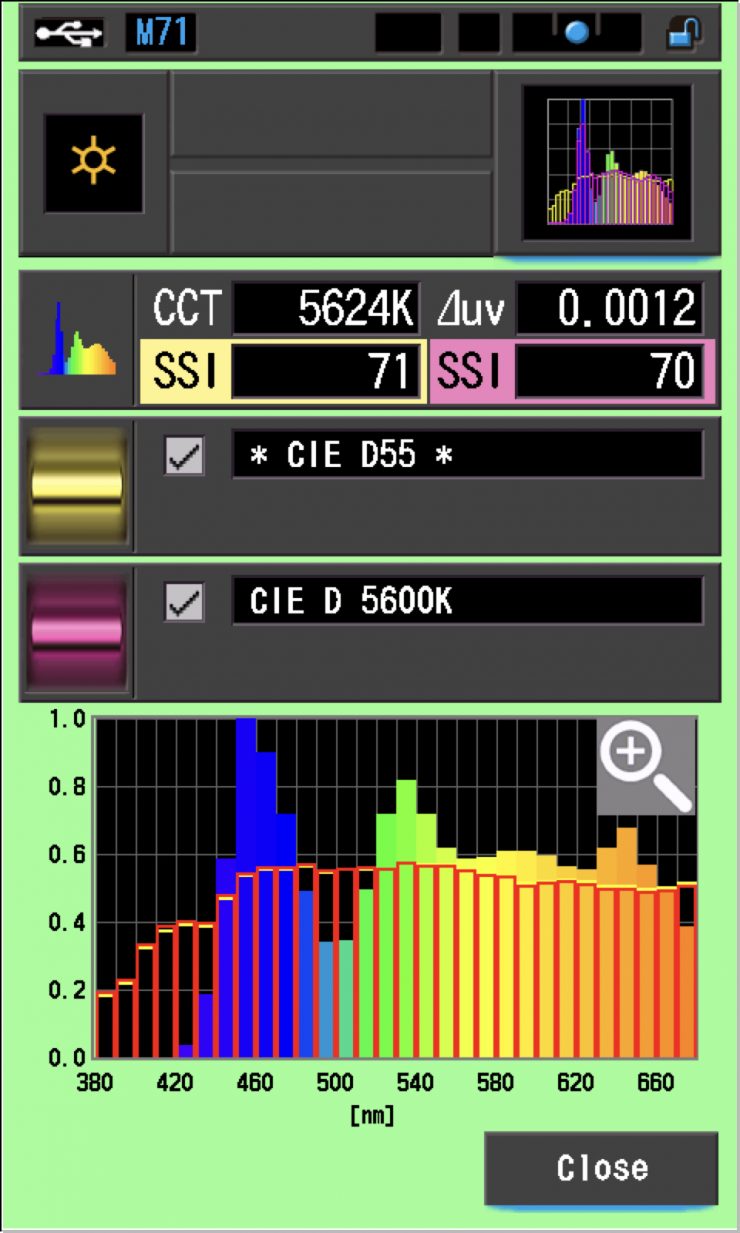Zoom graph with magnifier plus icon
Viewport: 740px width, 1233px height.
click(646, 765)
